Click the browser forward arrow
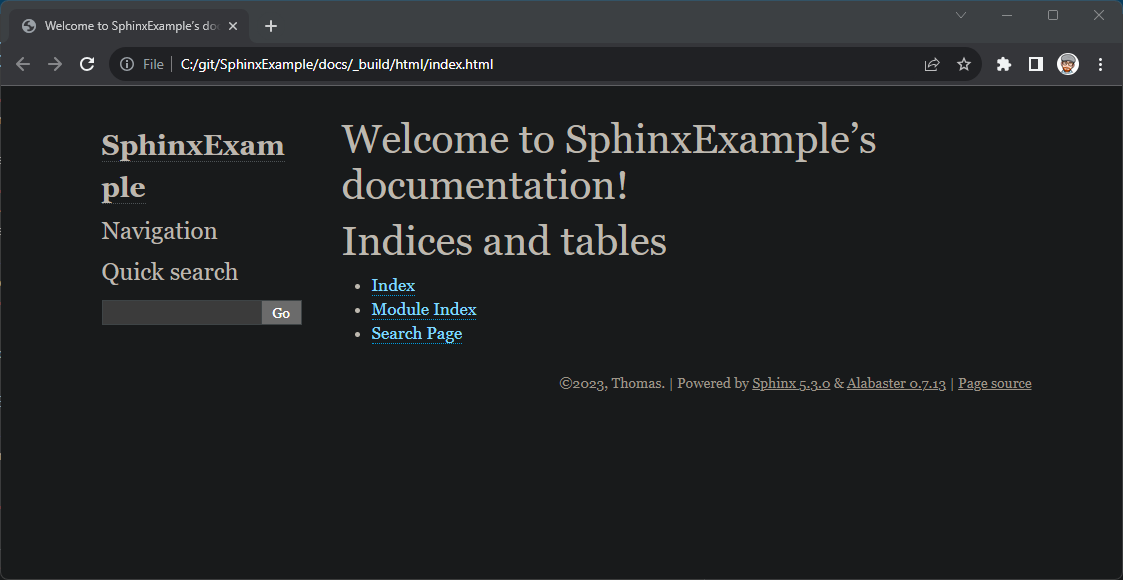 (54, 64)
